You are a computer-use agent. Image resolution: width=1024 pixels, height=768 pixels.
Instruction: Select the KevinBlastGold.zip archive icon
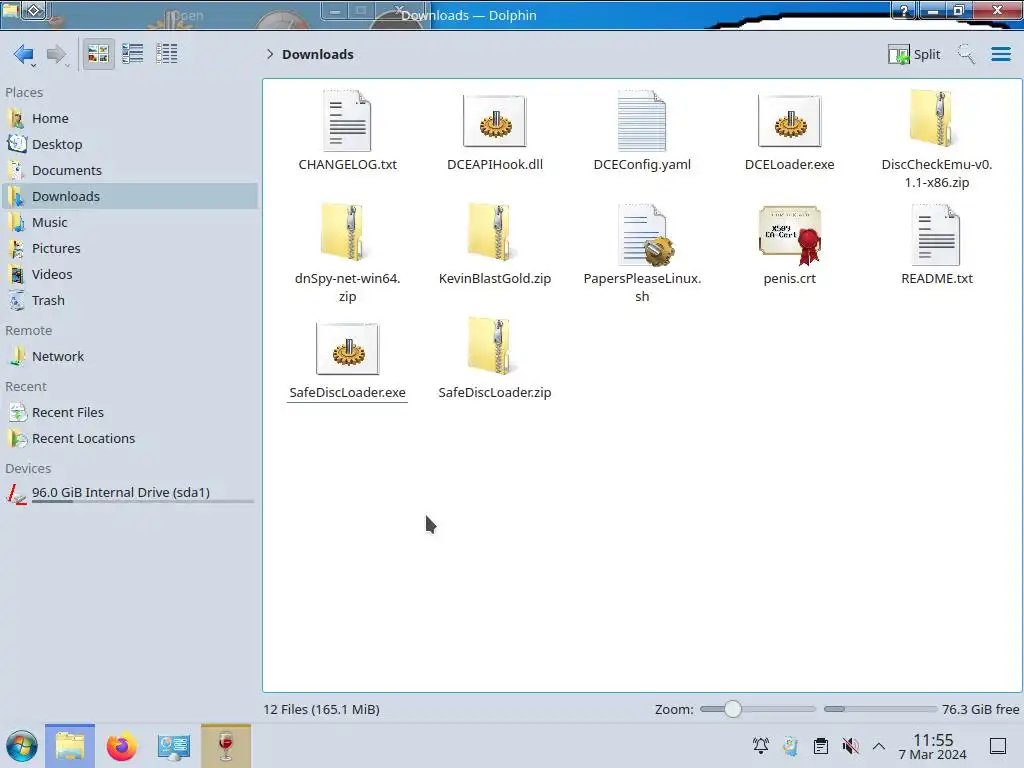pos(494,233)
